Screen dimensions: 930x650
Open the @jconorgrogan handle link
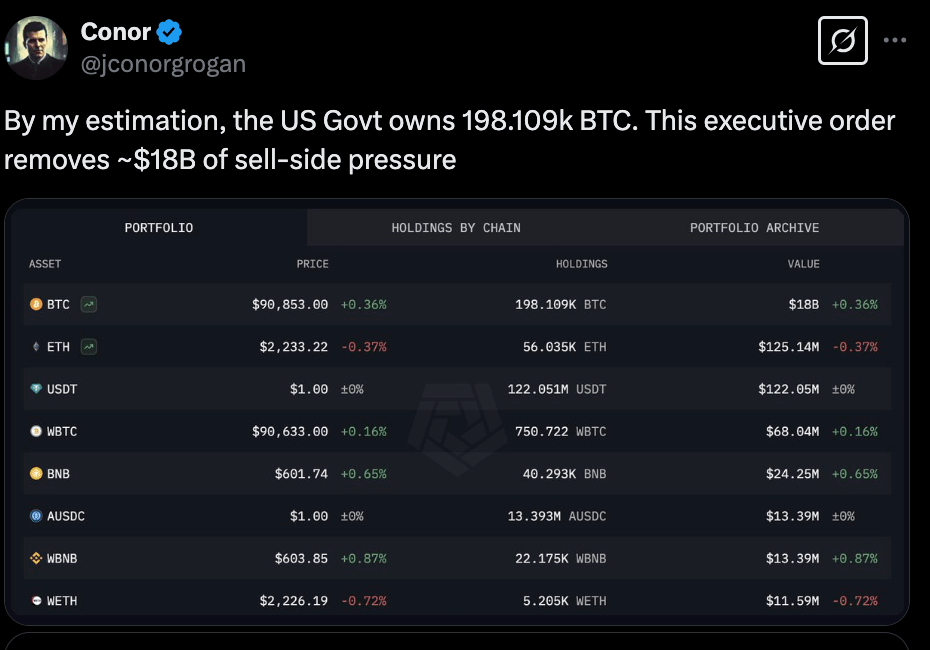163,65
